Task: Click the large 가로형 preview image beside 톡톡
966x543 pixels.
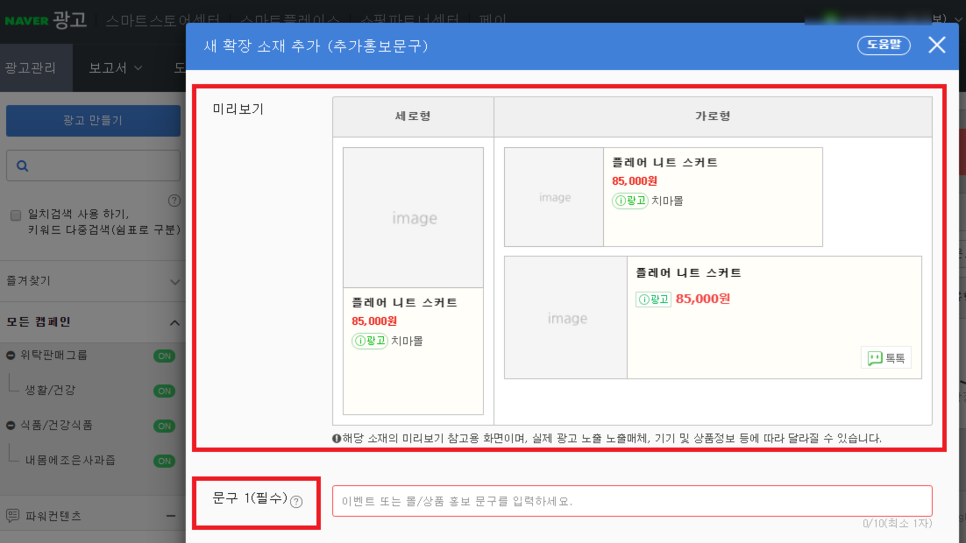Action: click(x=566, y=318)
